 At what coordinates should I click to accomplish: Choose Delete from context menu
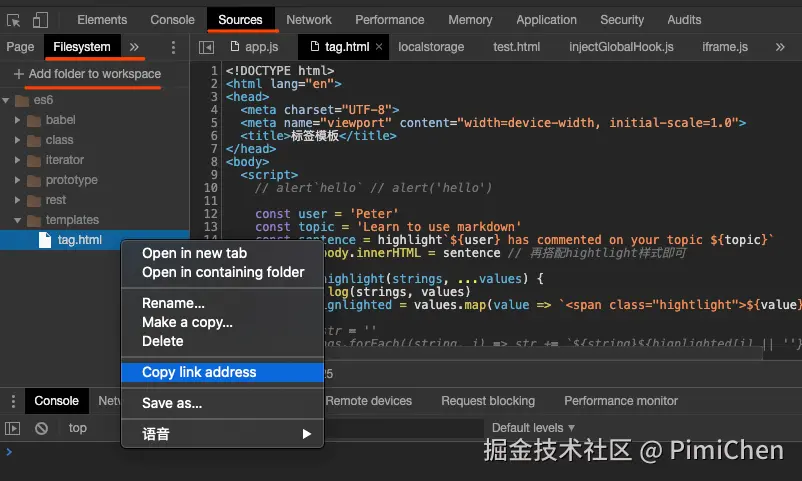[x=222, y=341]
